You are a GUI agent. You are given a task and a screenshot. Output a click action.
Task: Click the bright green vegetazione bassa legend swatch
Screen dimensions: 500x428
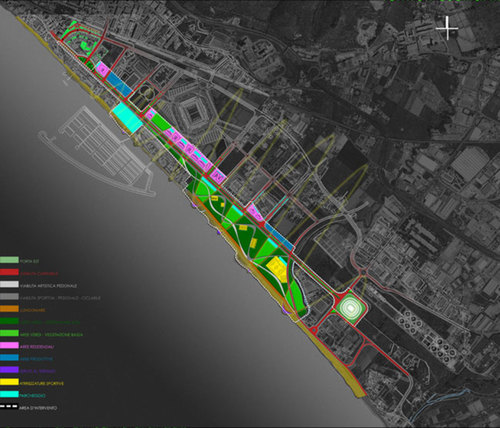9,333
